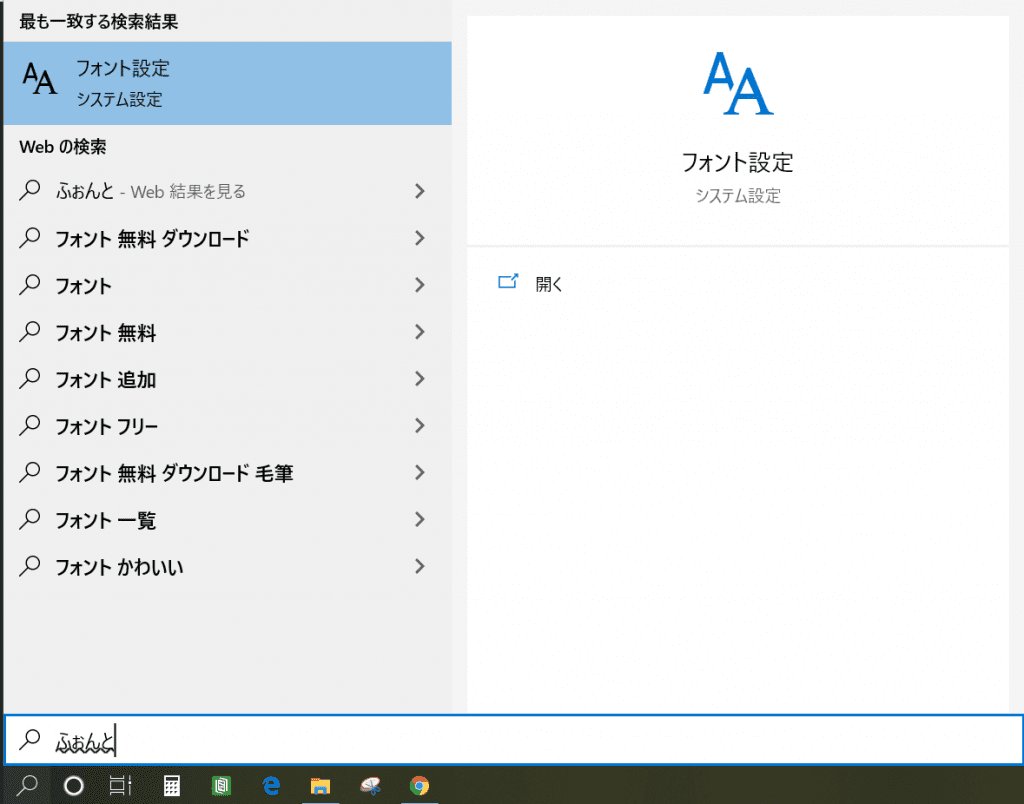Open the フォント設定 best match result
This screenshot has width=1024, height=804.
pos(226,83)
